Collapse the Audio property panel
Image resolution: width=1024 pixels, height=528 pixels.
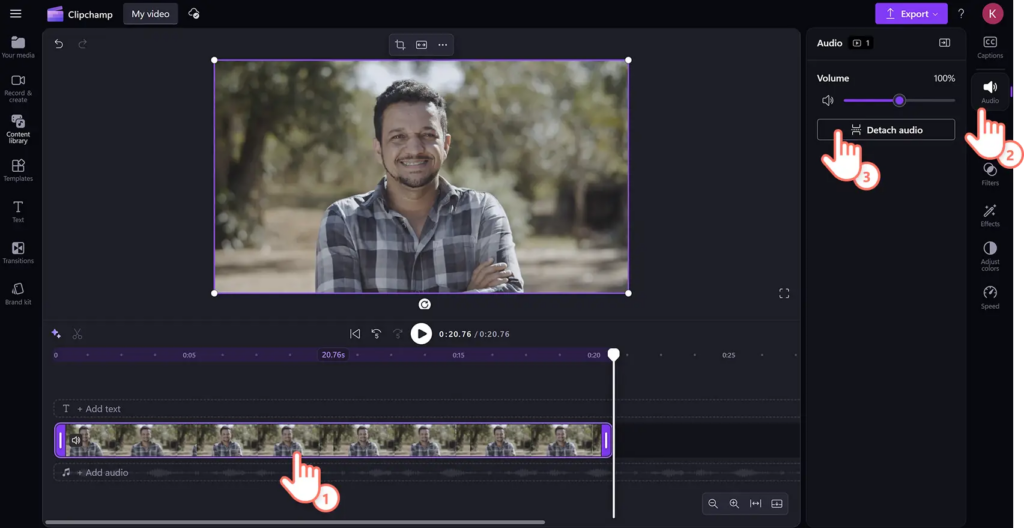click(x=944, y=43)
